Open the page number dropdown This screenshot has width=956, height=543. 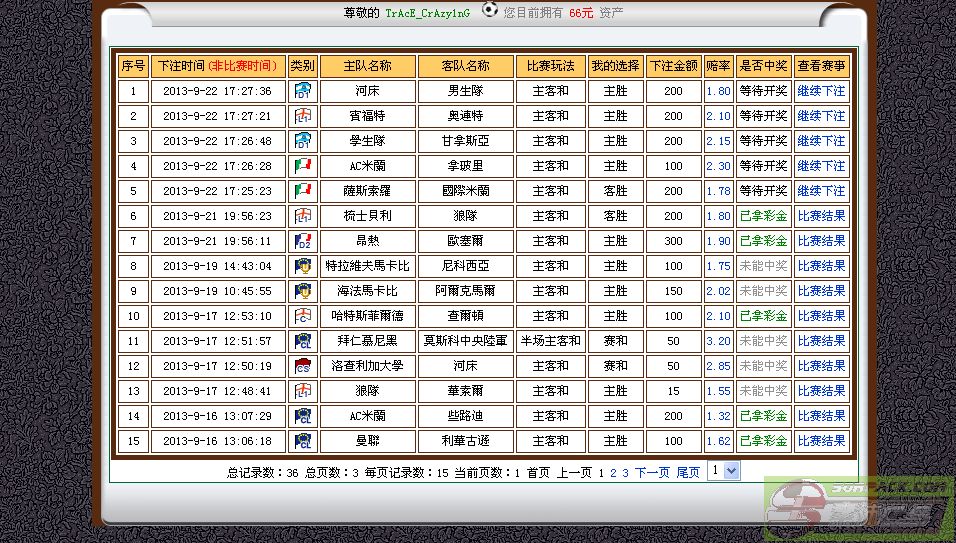click(x=723, y=470)
